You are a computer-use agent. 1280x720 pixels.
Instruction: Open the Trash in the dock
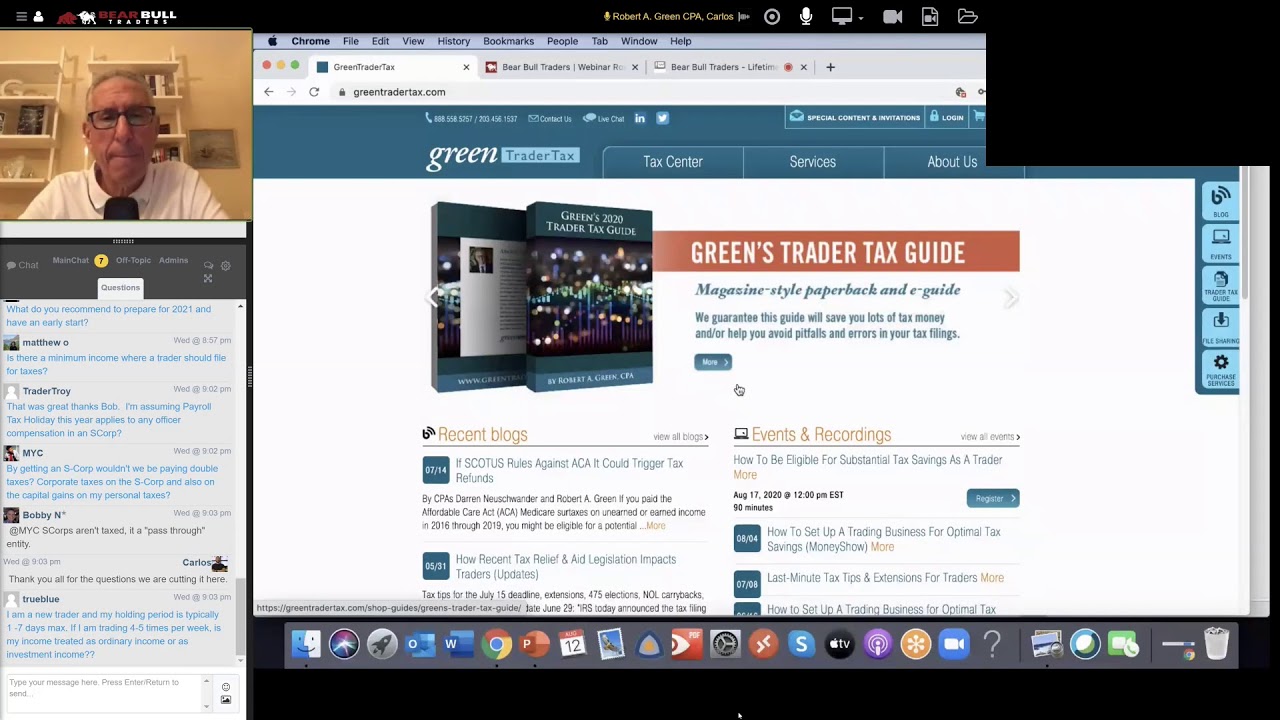pos(1216,644)
